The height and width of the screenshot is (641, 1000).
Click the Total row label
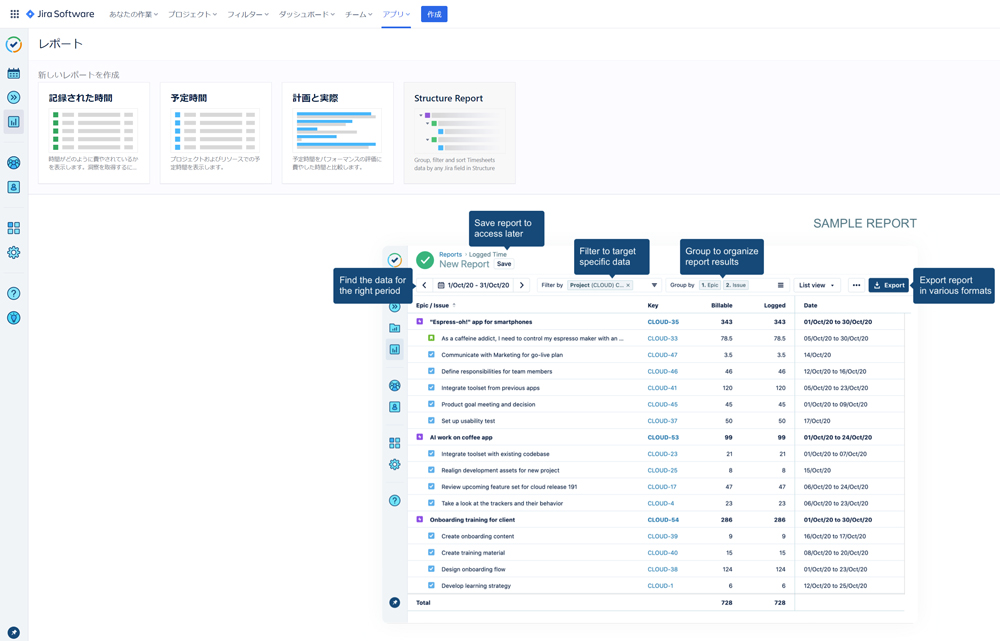(423, 602)
